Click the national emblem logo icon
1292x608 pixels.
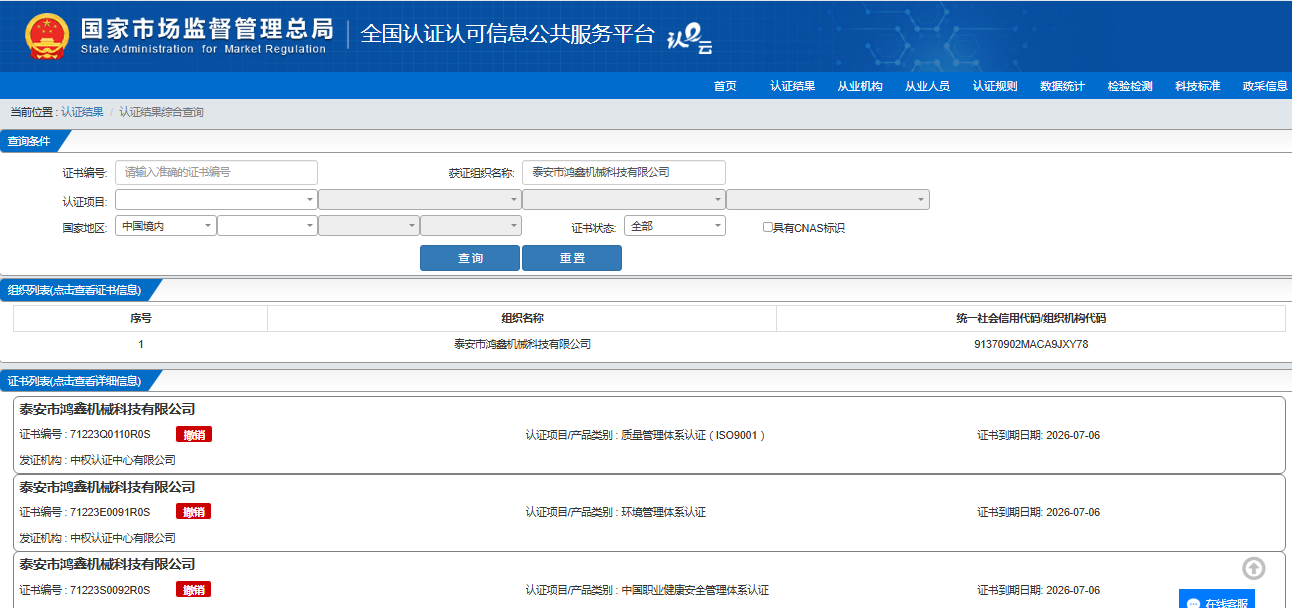47,35
